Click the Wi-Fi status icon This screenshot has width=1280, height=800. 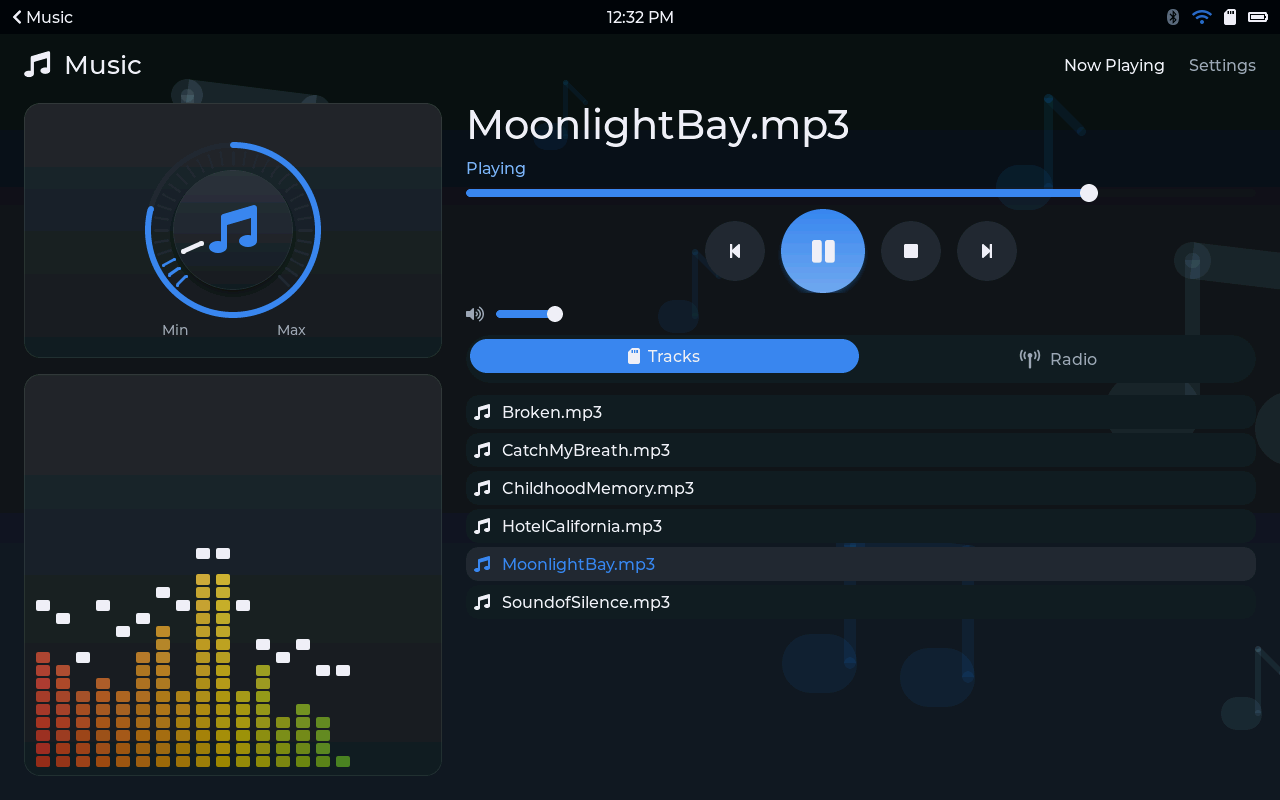1202,17
